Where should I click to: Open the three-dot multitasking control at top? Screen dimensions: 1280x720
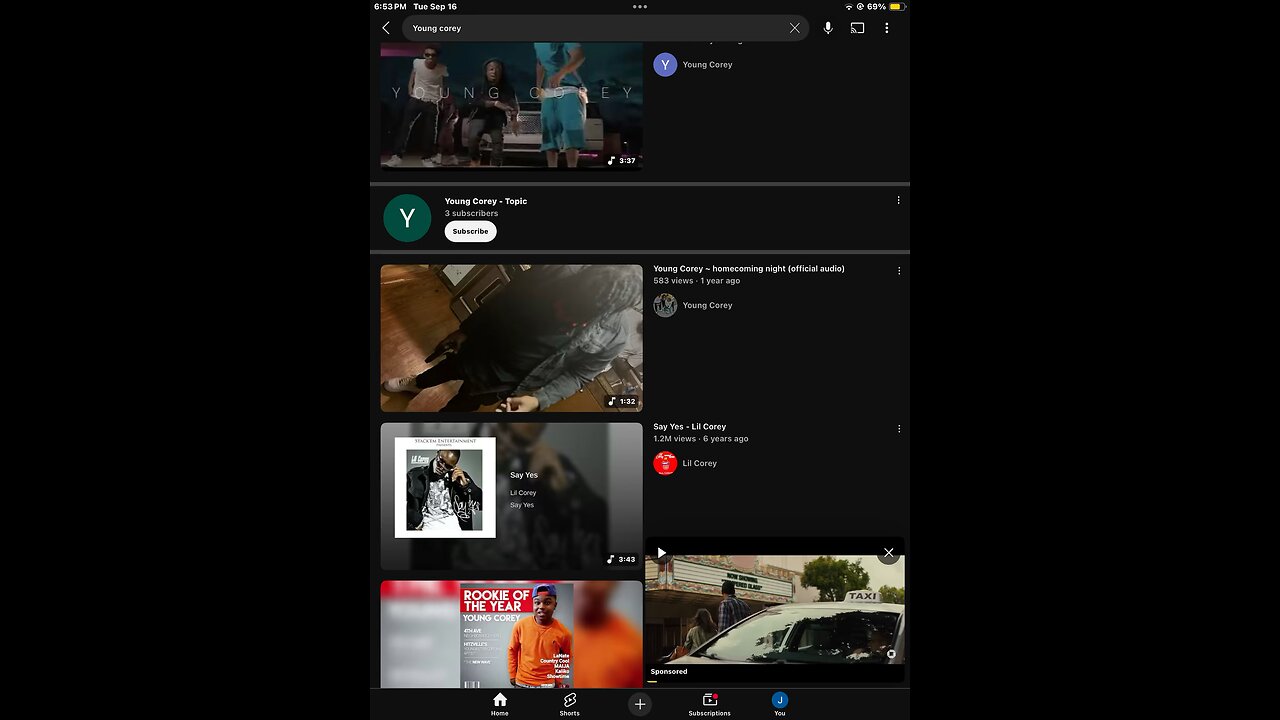640,6
